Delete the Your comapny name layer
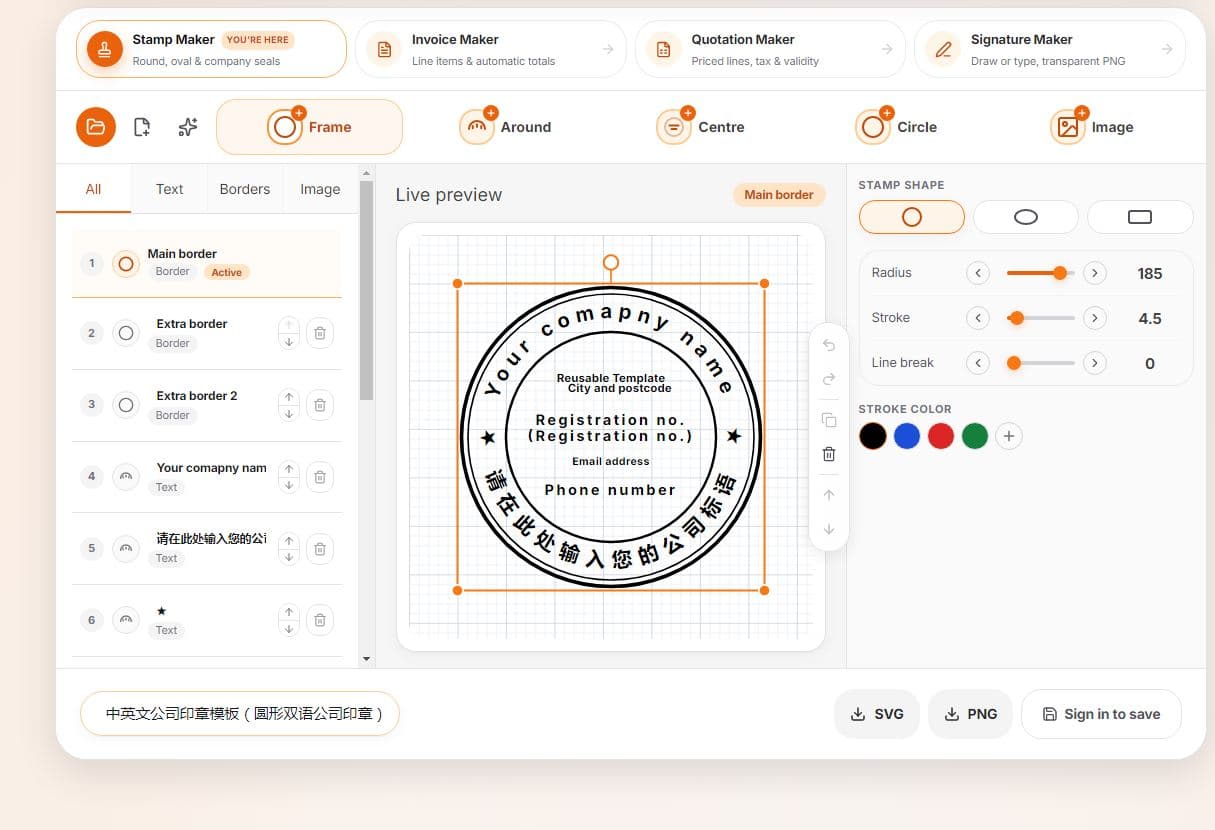 [x=320, y=477]
